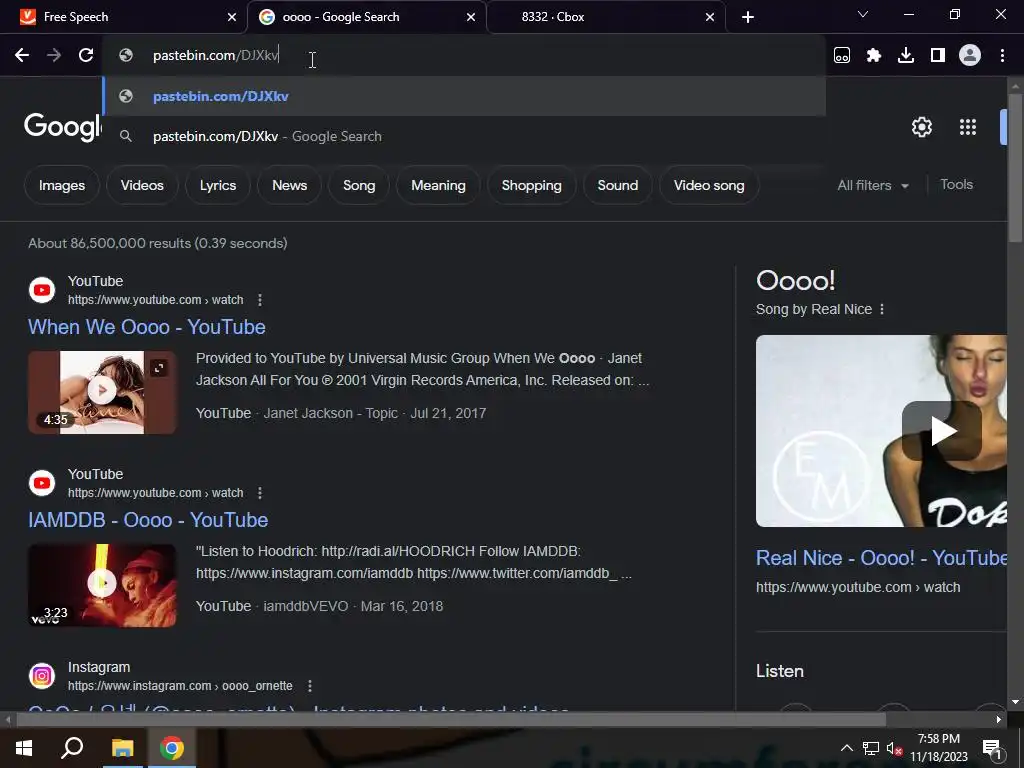Viewport: 1024px width, 768px height.
Task: Open Windows taskbar search
Action: pyautogui.click(x=72, y=748)
